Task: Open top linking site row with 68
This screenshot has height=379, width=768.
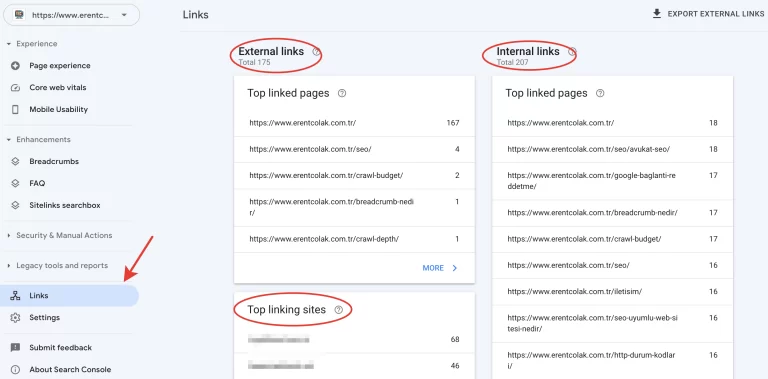Action: tap(355, 339)
